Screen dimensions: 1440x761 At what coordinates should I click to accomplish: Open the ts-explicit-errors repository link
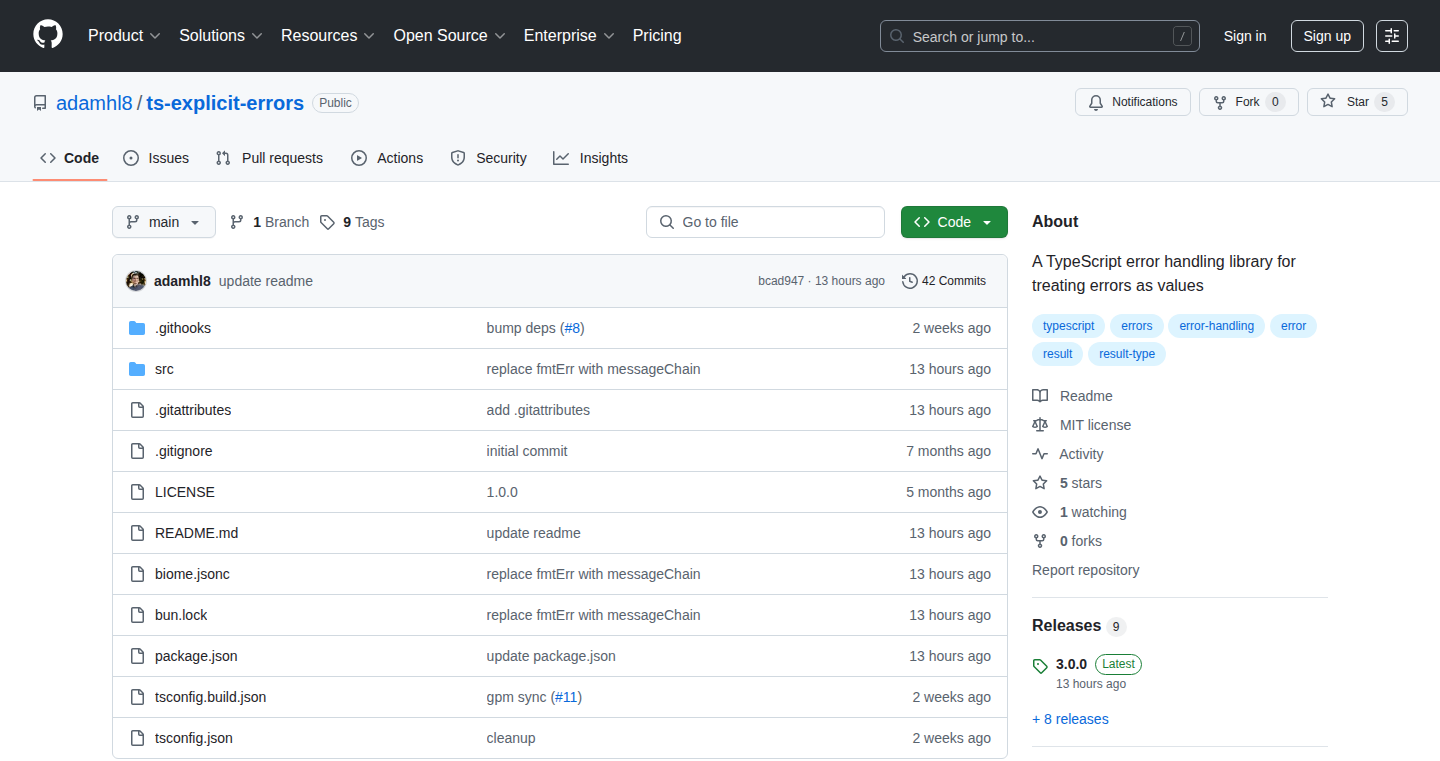[225, 103]
